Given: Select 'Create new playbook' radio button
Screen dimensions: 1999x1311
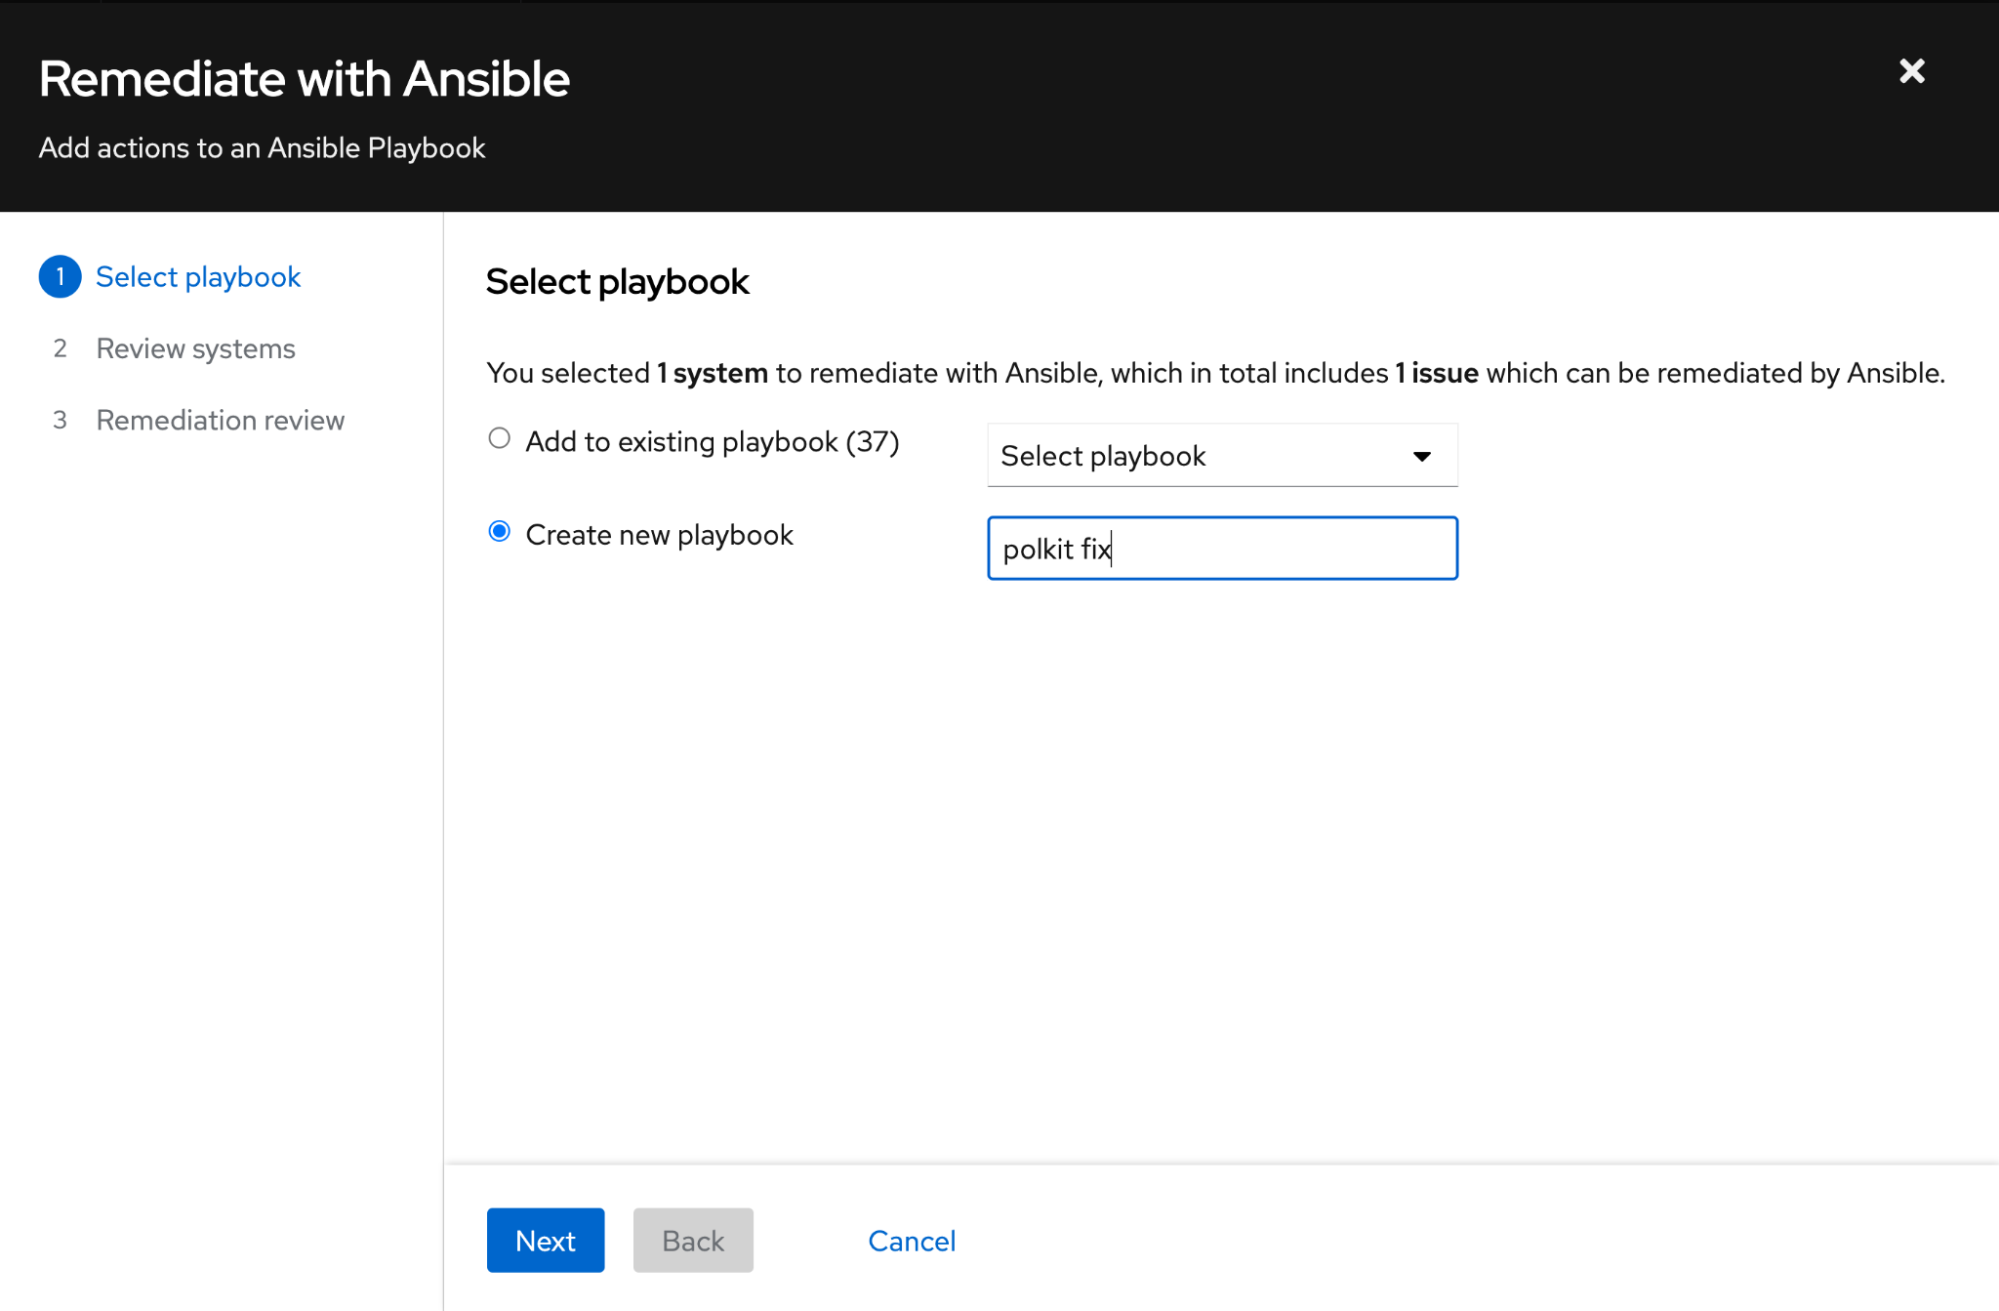Looking at the screenshot, I should click(499, 532).
